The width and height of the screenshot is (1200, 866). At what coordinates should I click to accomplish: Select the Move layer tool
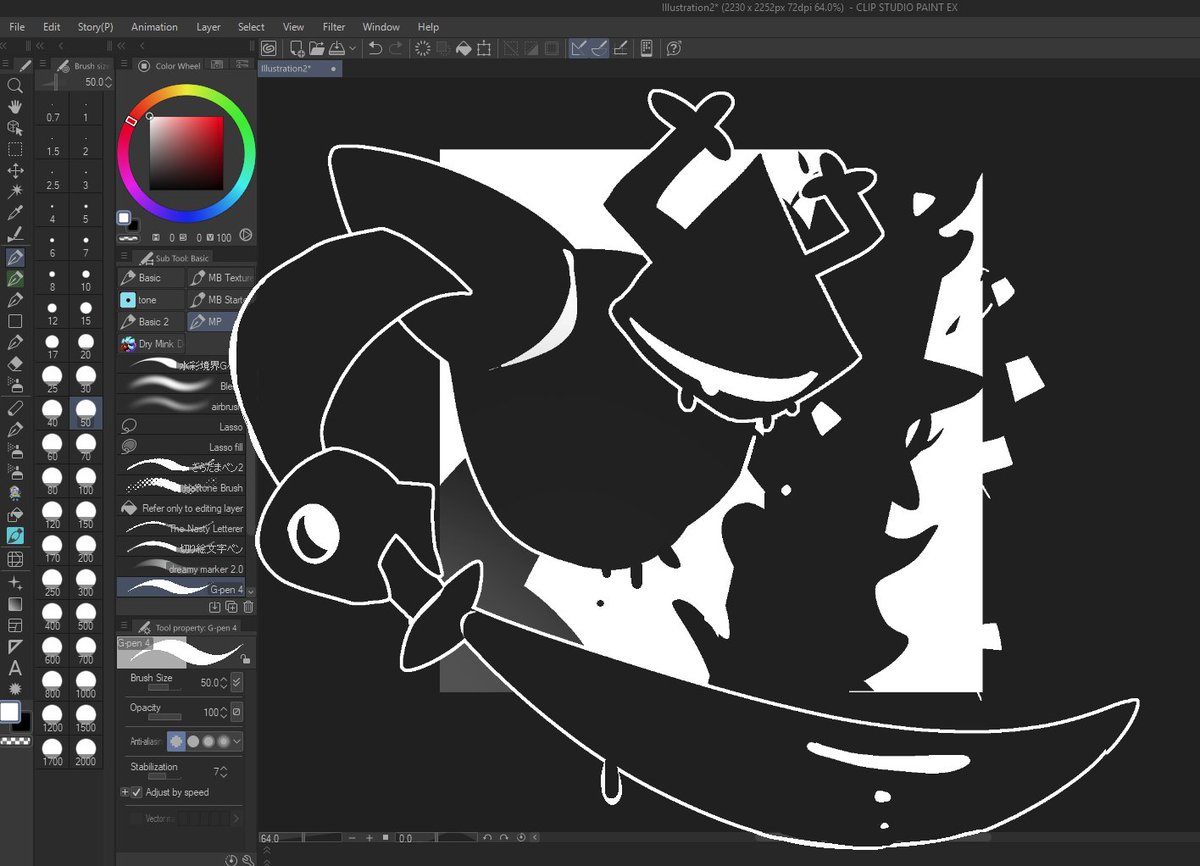15,171
